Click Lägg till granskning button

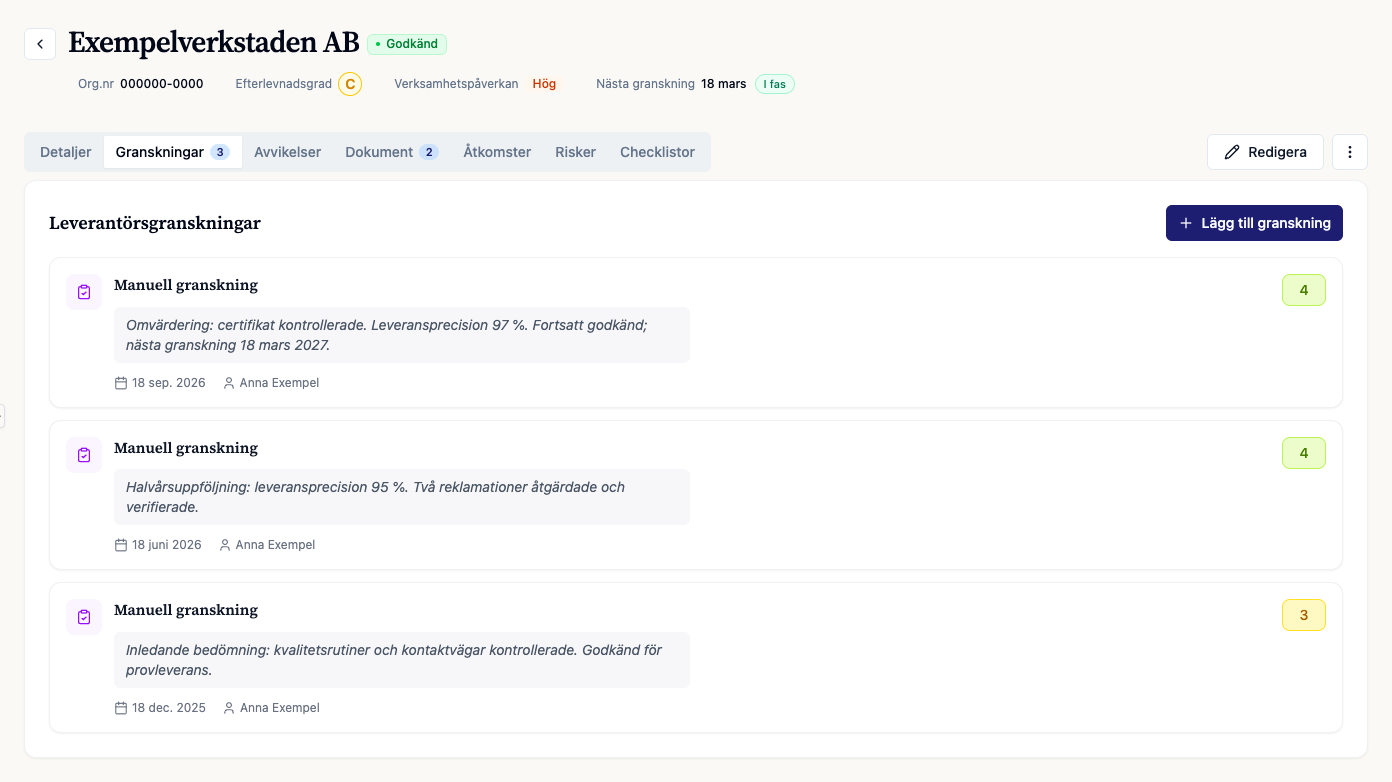click(x=1254, y=223)
